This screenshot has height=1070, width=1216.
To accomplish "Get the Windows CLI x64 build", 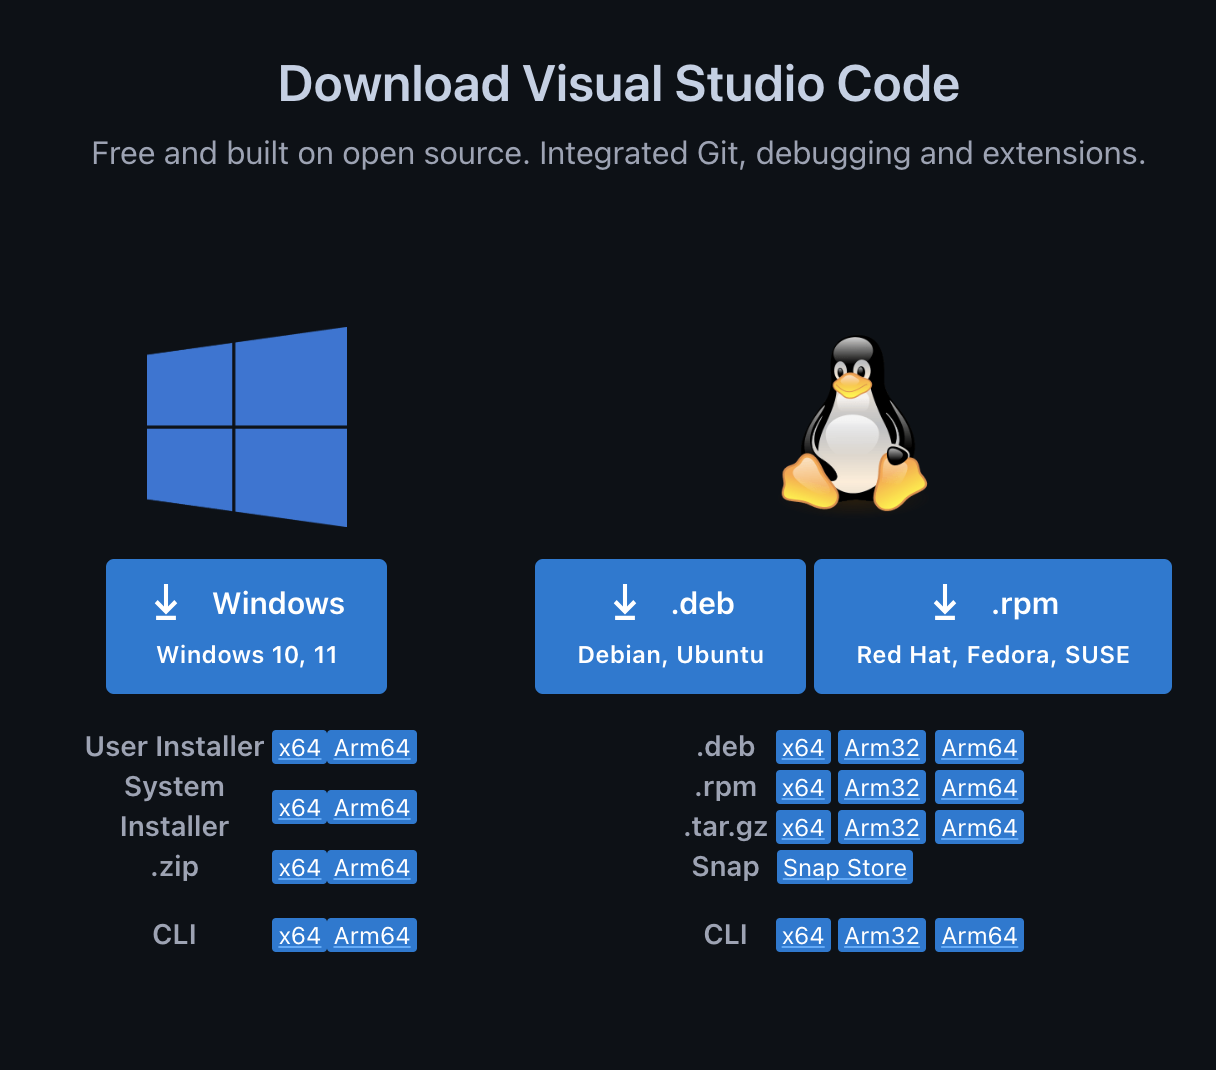I will click(x=299, y=936).
